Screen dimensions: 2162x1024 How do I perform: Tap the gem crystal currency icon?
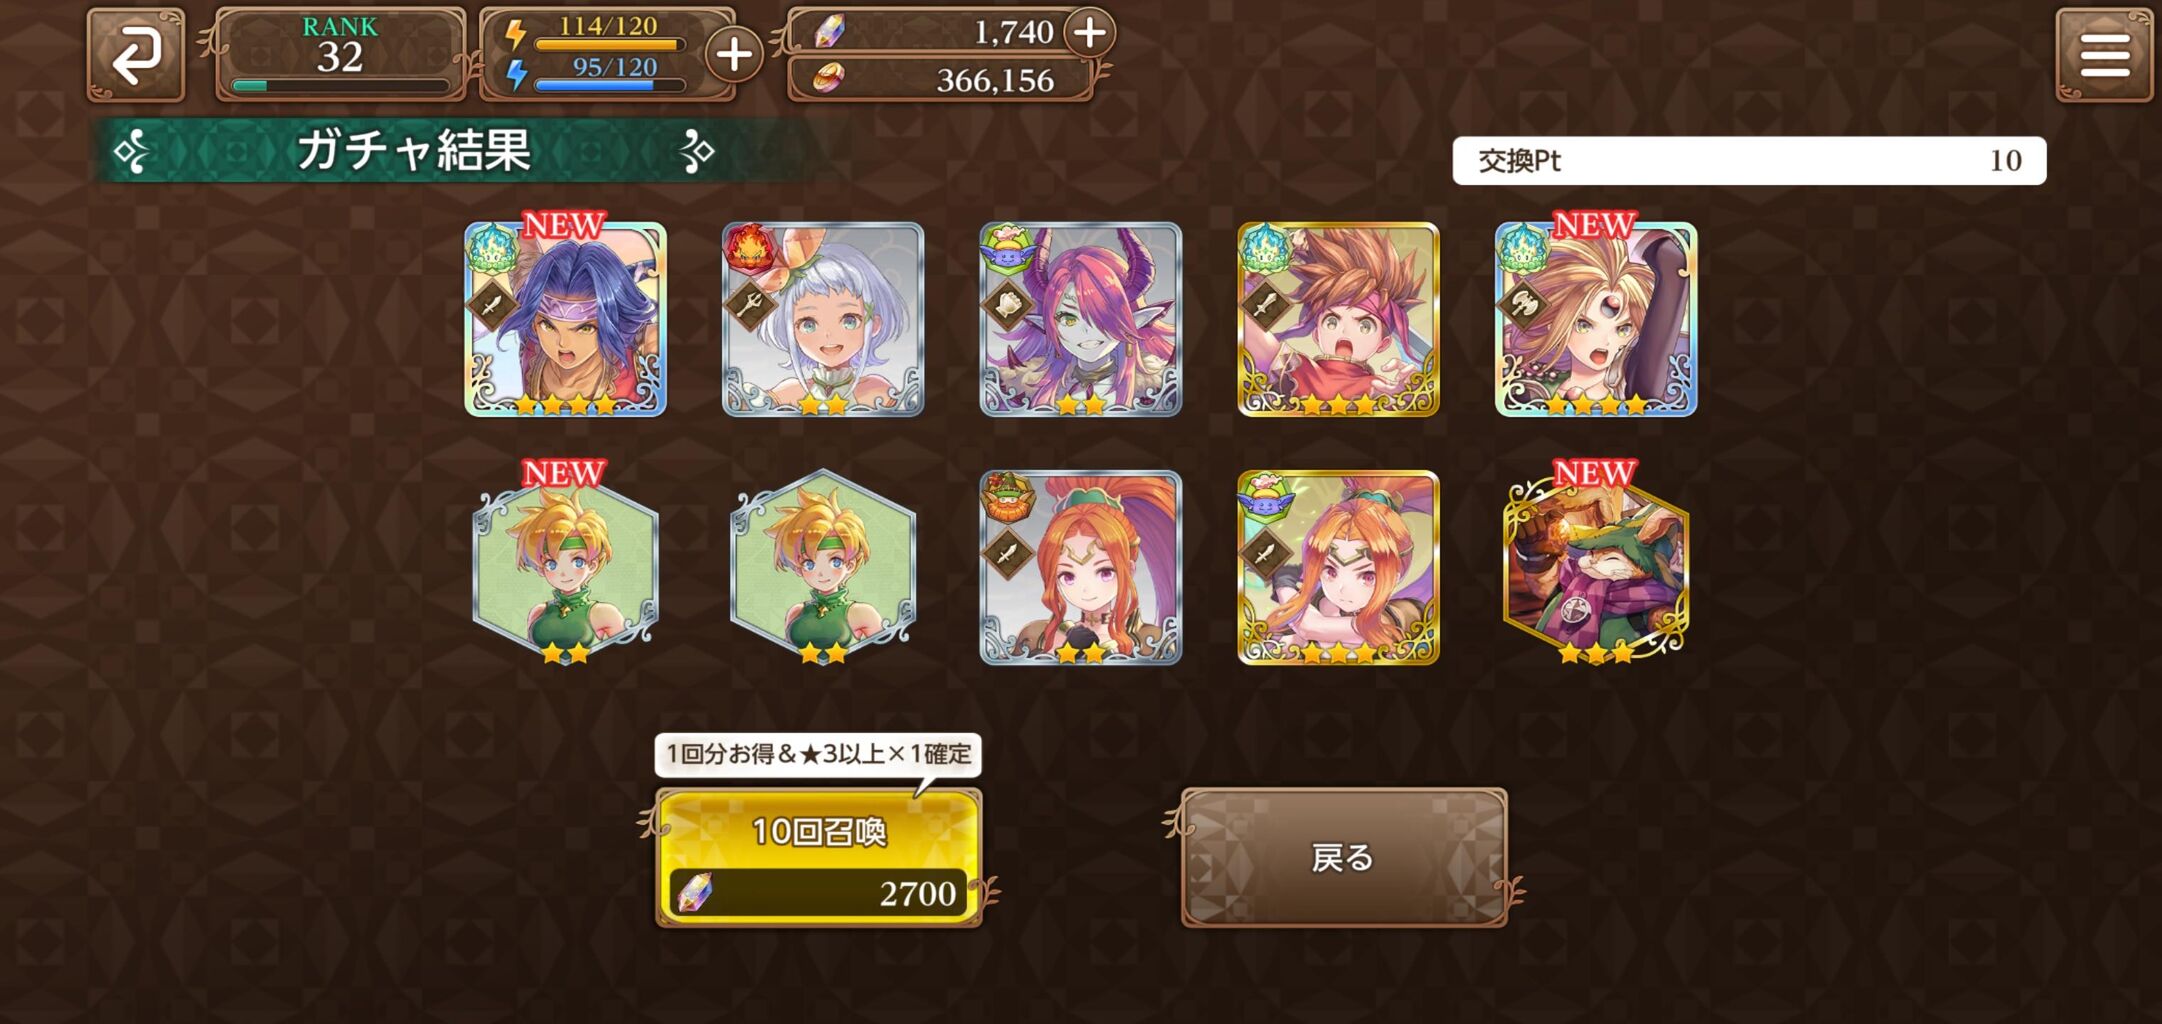[x=829, y=32]
